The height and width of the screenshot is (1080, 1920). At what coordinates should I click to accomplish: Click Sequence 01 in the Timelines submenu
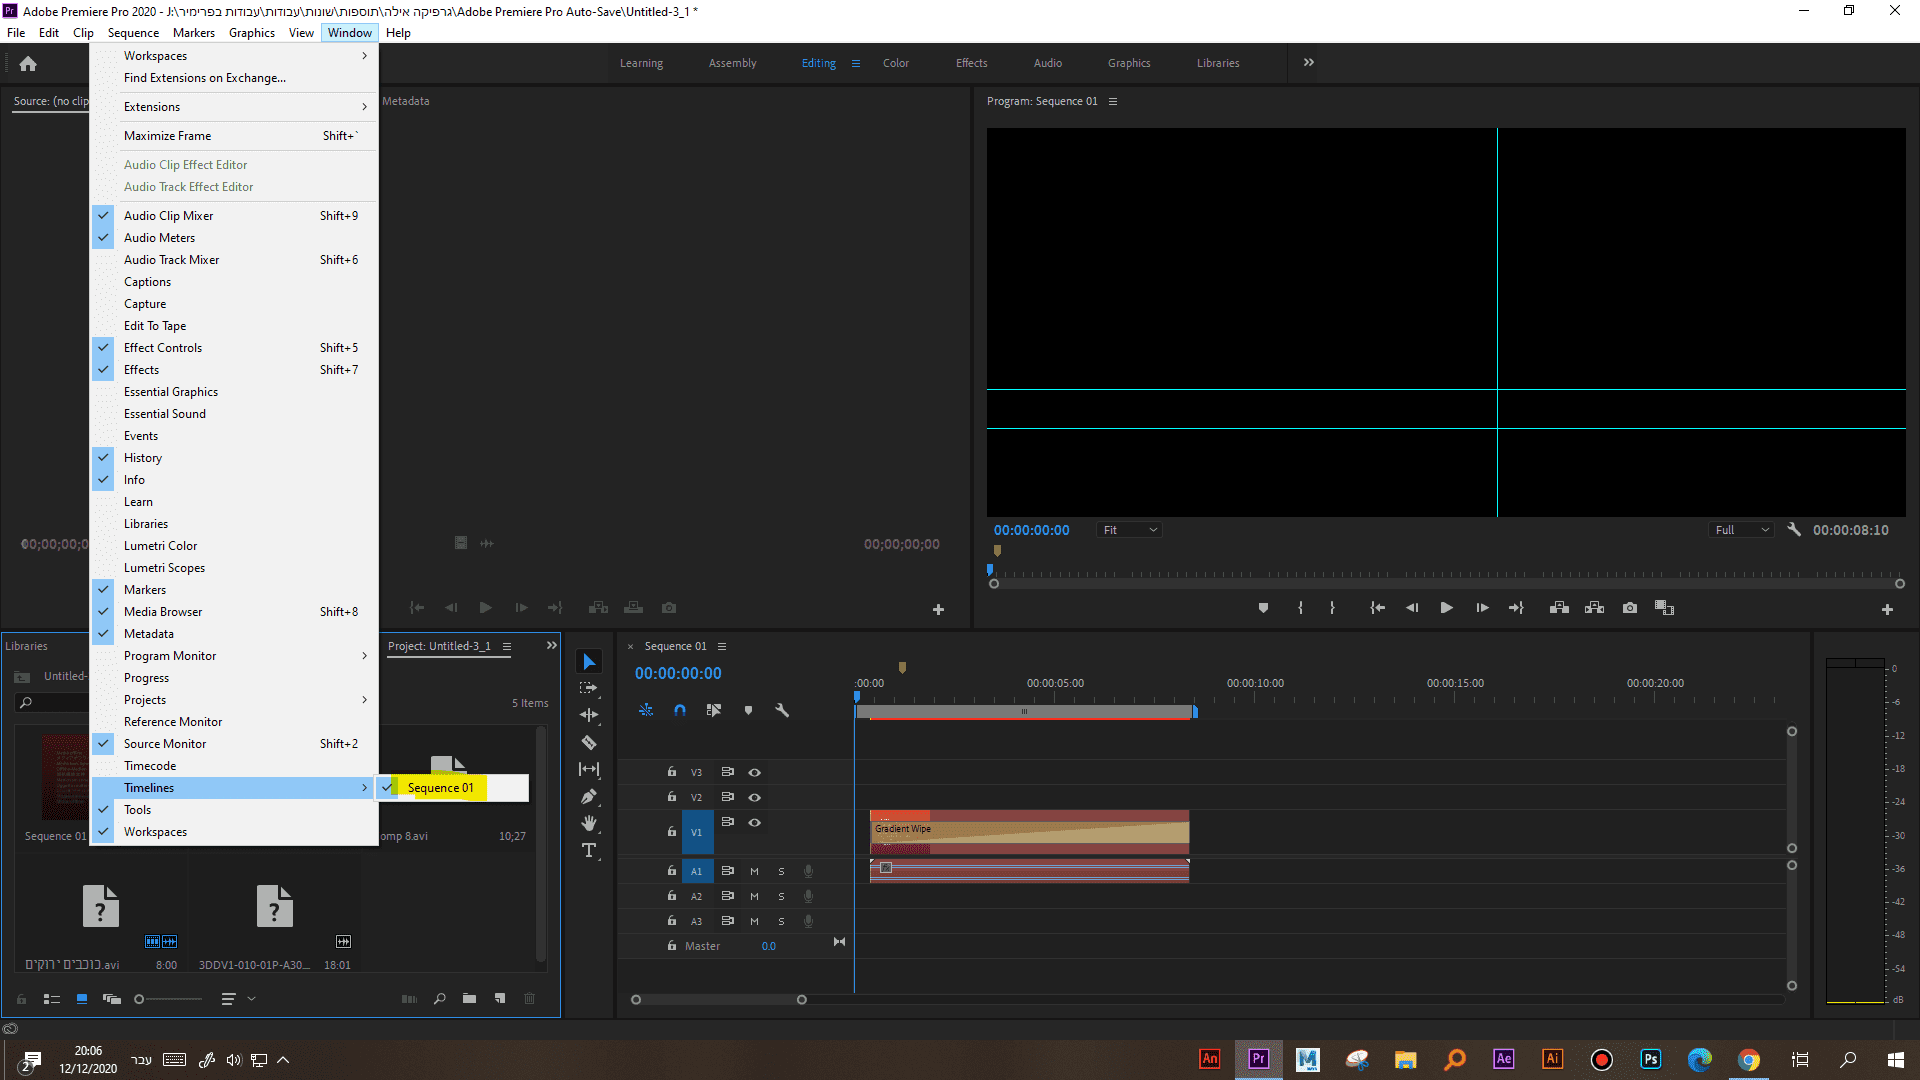coord(440,788)
